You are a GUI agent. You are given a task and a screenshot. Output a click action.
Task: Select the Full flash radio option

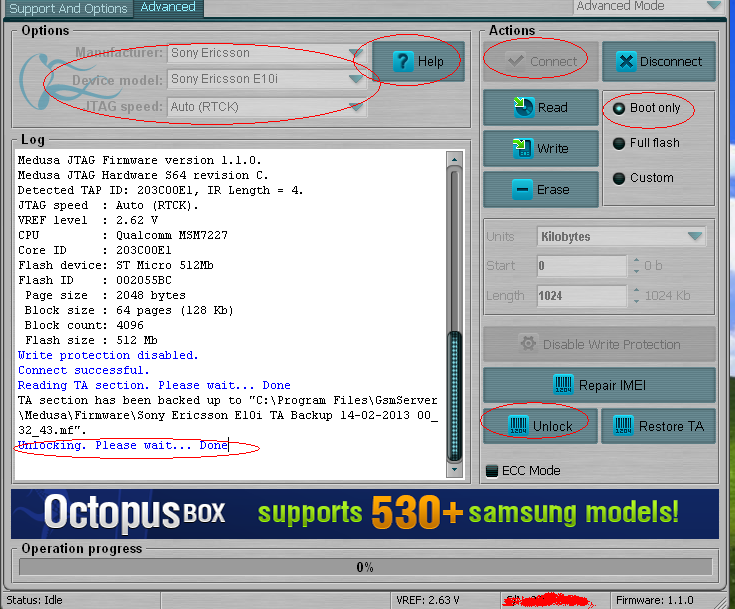point(619,143)
